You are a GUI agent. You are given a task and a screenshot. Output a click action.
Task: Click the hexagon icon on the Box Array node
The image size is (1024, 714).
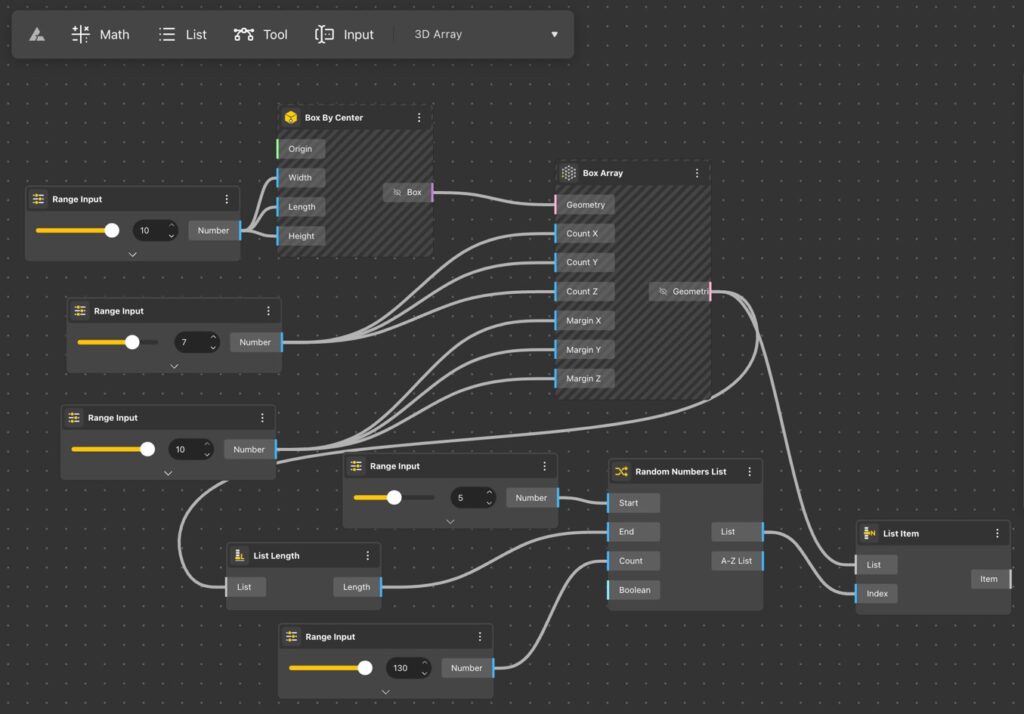pyautogui.click(x=567, y=172)
